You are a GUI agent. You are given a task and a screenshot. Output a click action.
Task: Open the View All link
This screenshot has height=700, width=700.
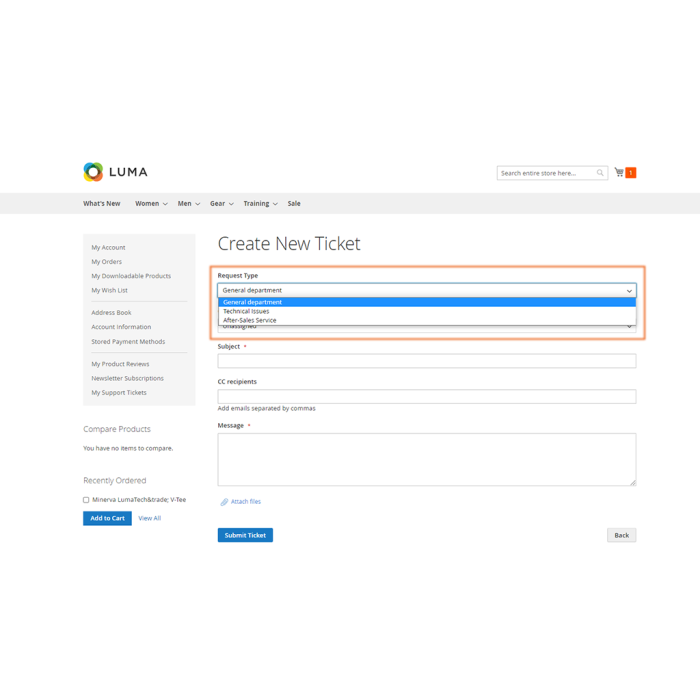point(149,518)
